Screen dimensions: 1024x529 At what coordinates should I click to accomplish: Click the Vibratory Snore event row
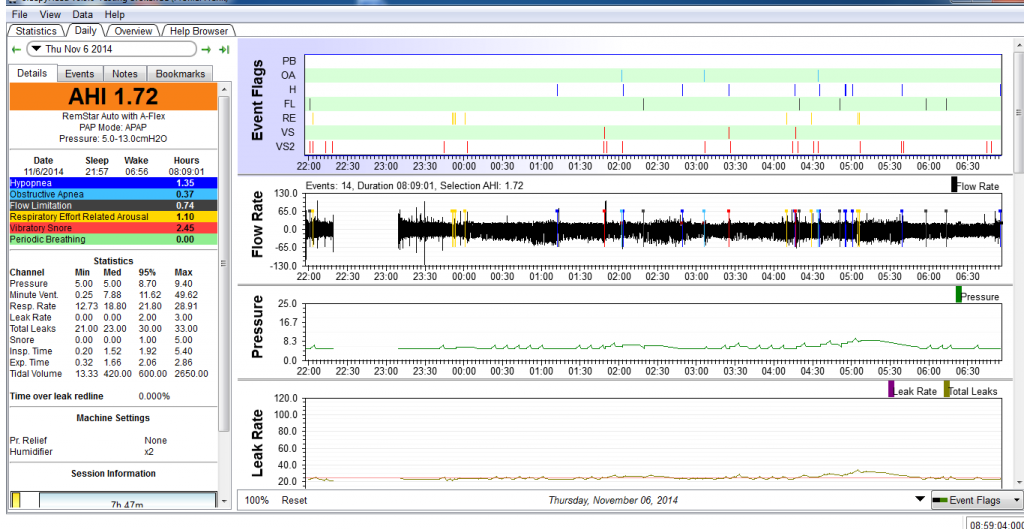pos(112,228)
